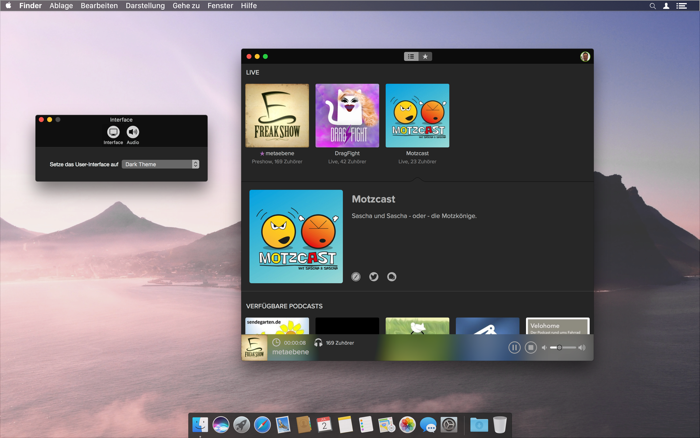Open Launchpad from the dock
This screenshot has width=700, height=438.
point(242,425)
